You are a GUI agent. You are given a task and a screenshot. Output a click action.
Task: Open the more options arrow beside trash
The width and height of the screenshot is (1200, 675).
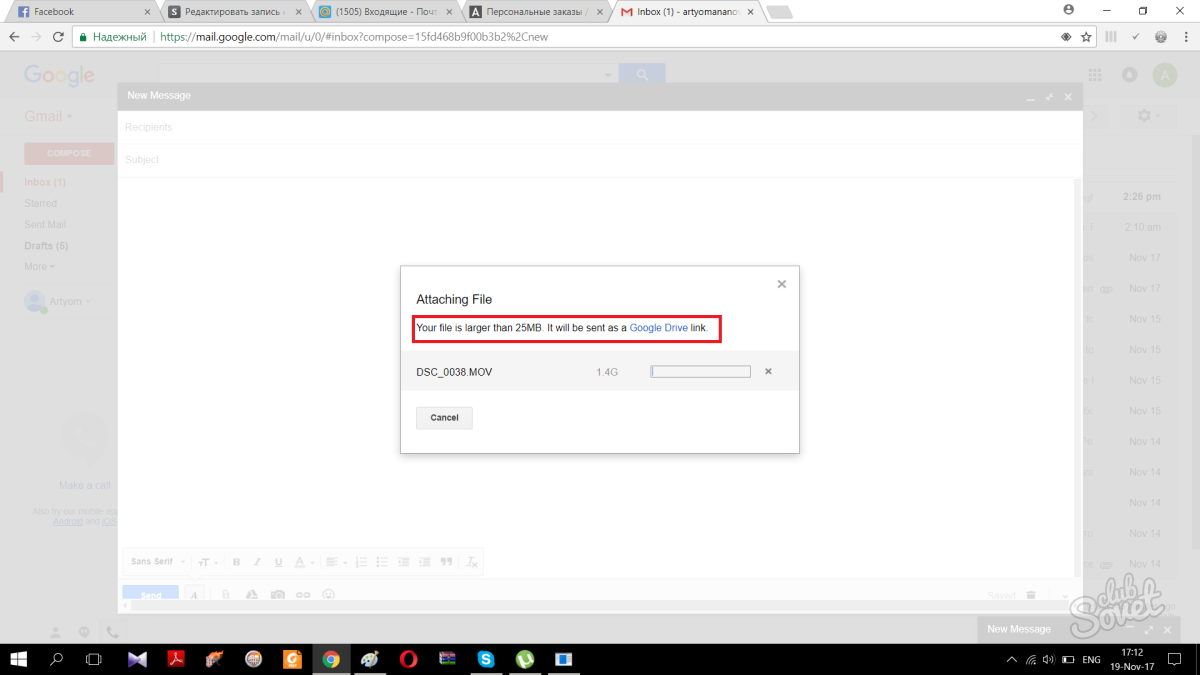[x=1064, y=596]
